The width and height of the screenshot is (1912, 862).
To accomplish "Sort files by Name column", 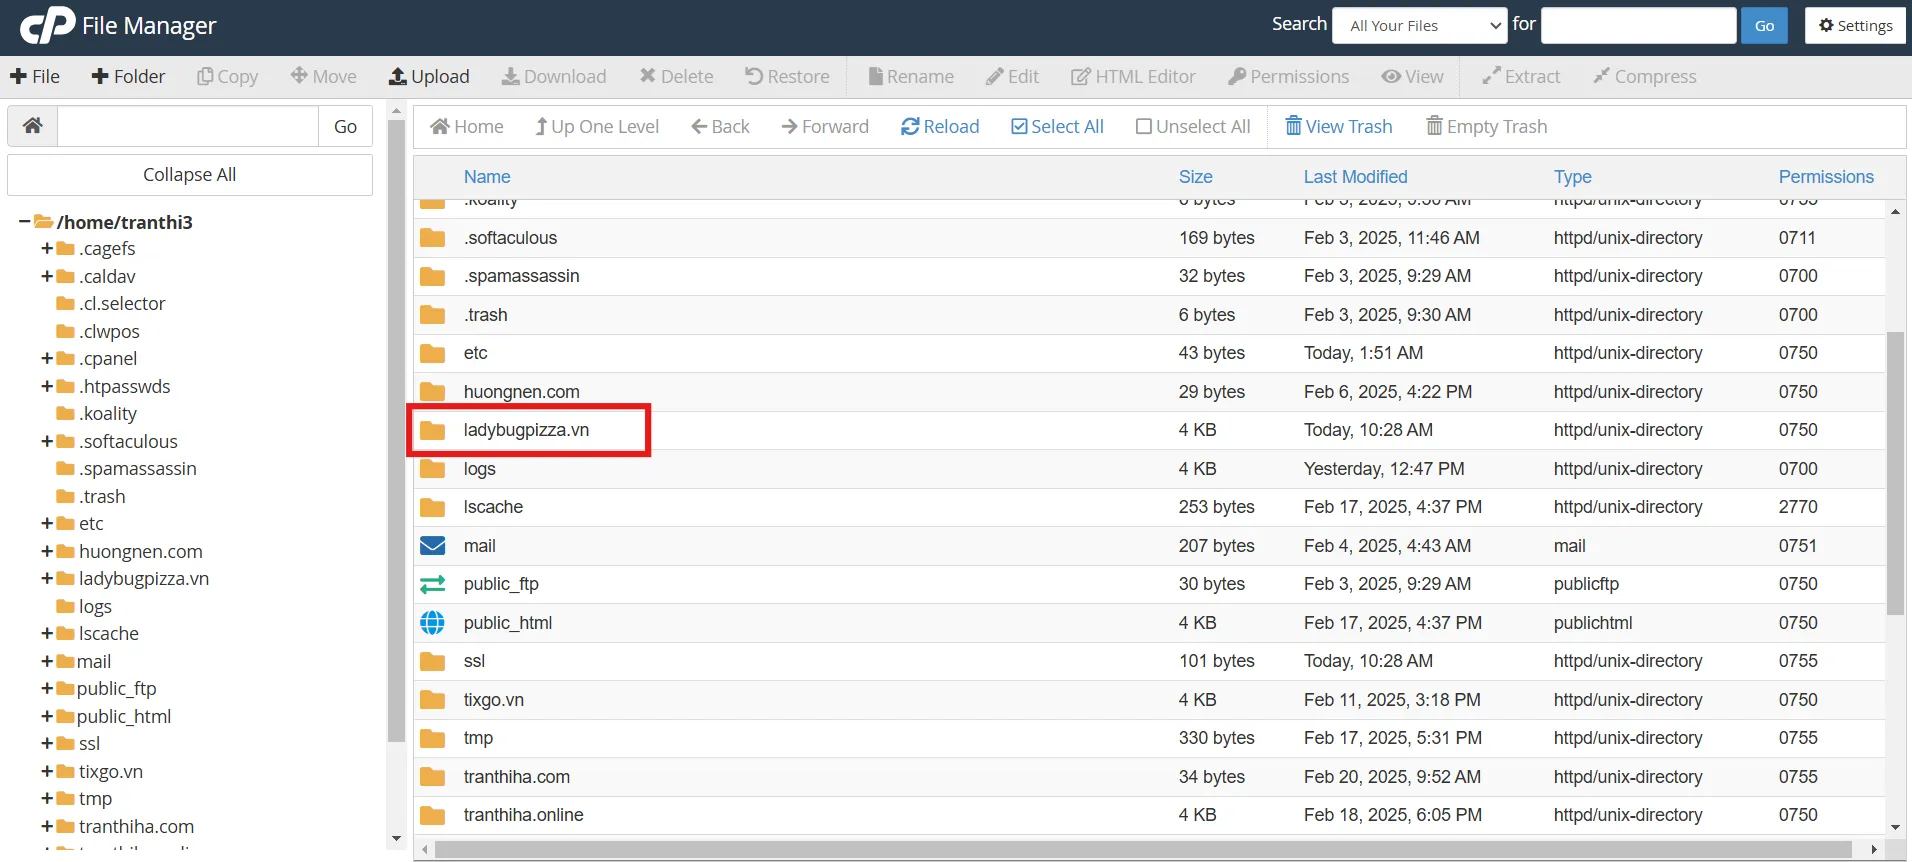I will (487, 177).
